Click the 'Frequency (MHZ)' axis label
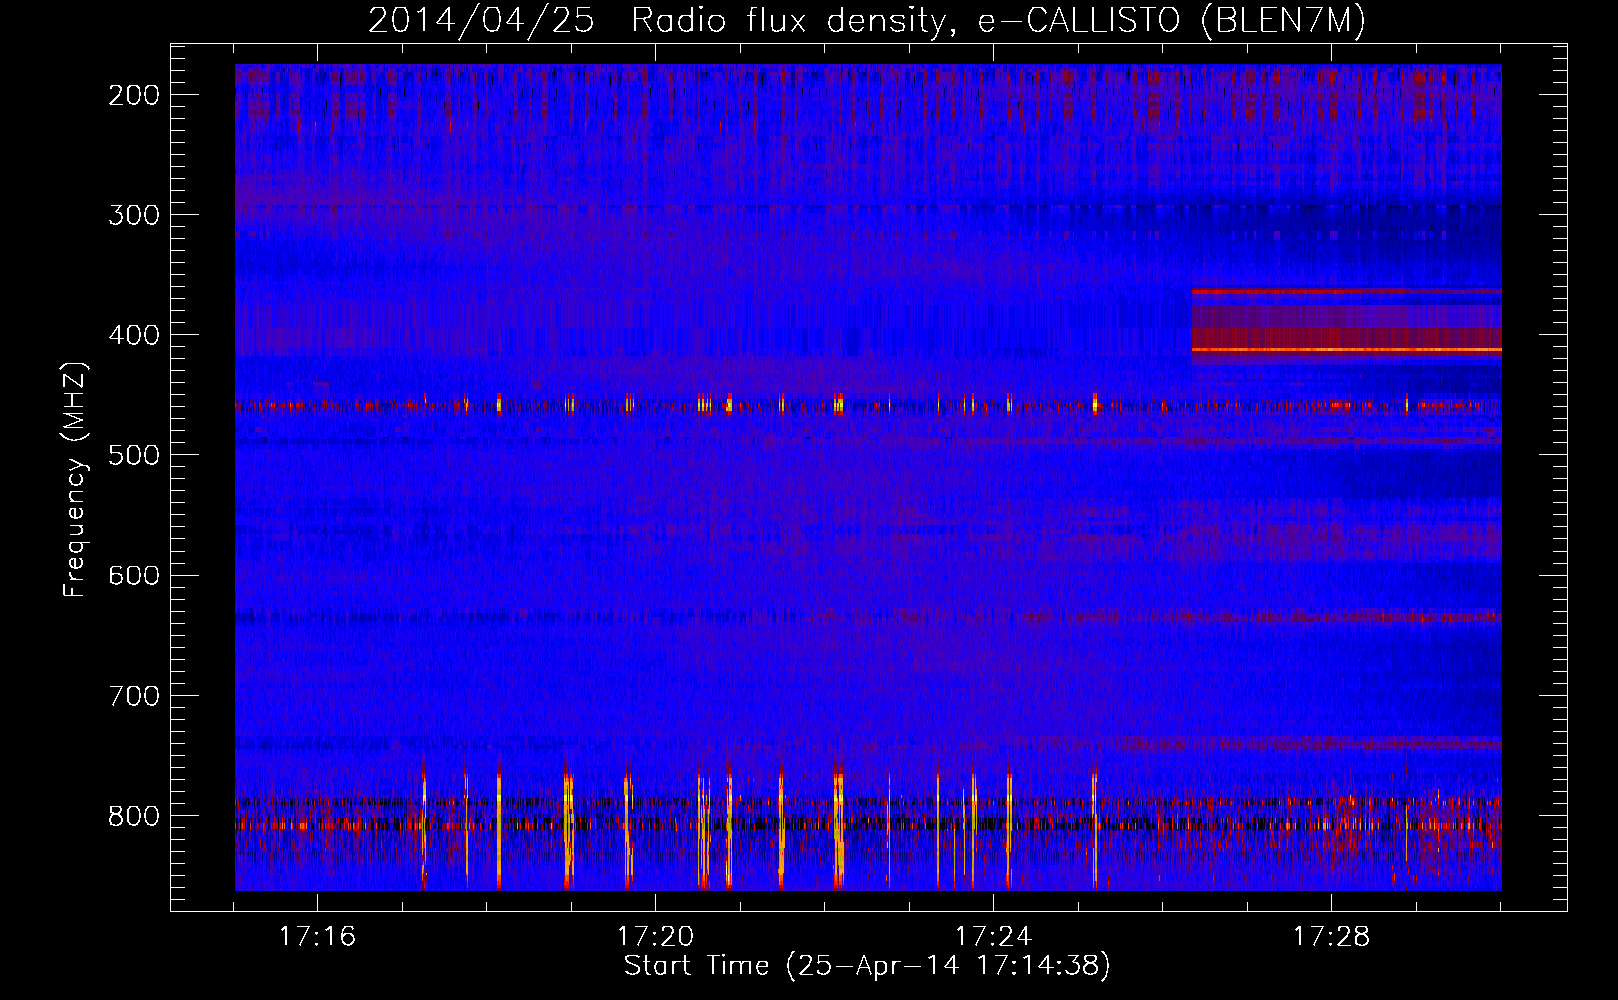This screenshot has height=1000, width=1618. (75, 480)
